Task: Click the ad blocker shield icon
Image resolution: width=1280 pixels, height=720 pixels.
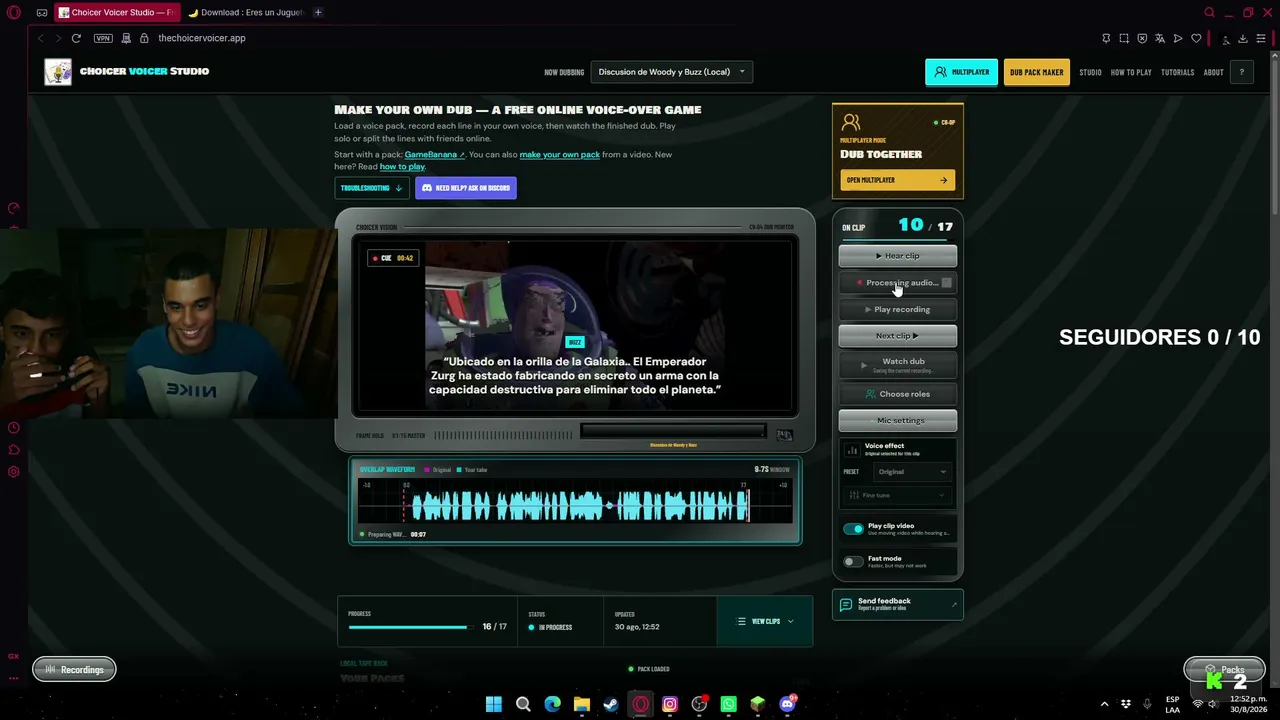Action: [x=1142, y=38]
